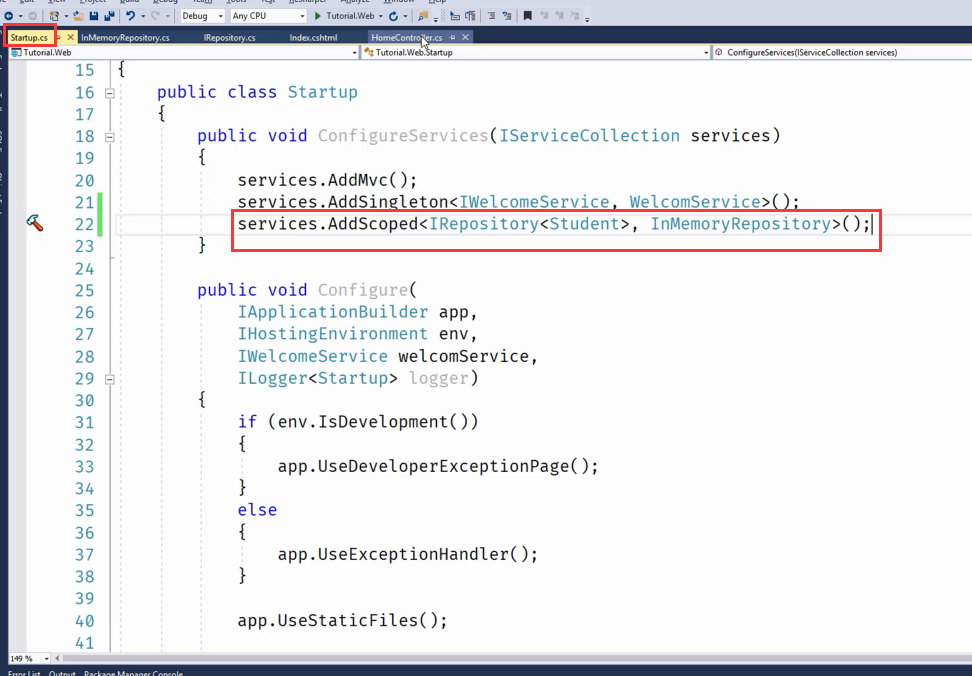Switch to the InMemoryRepository.cs tab

pos(125,37)
